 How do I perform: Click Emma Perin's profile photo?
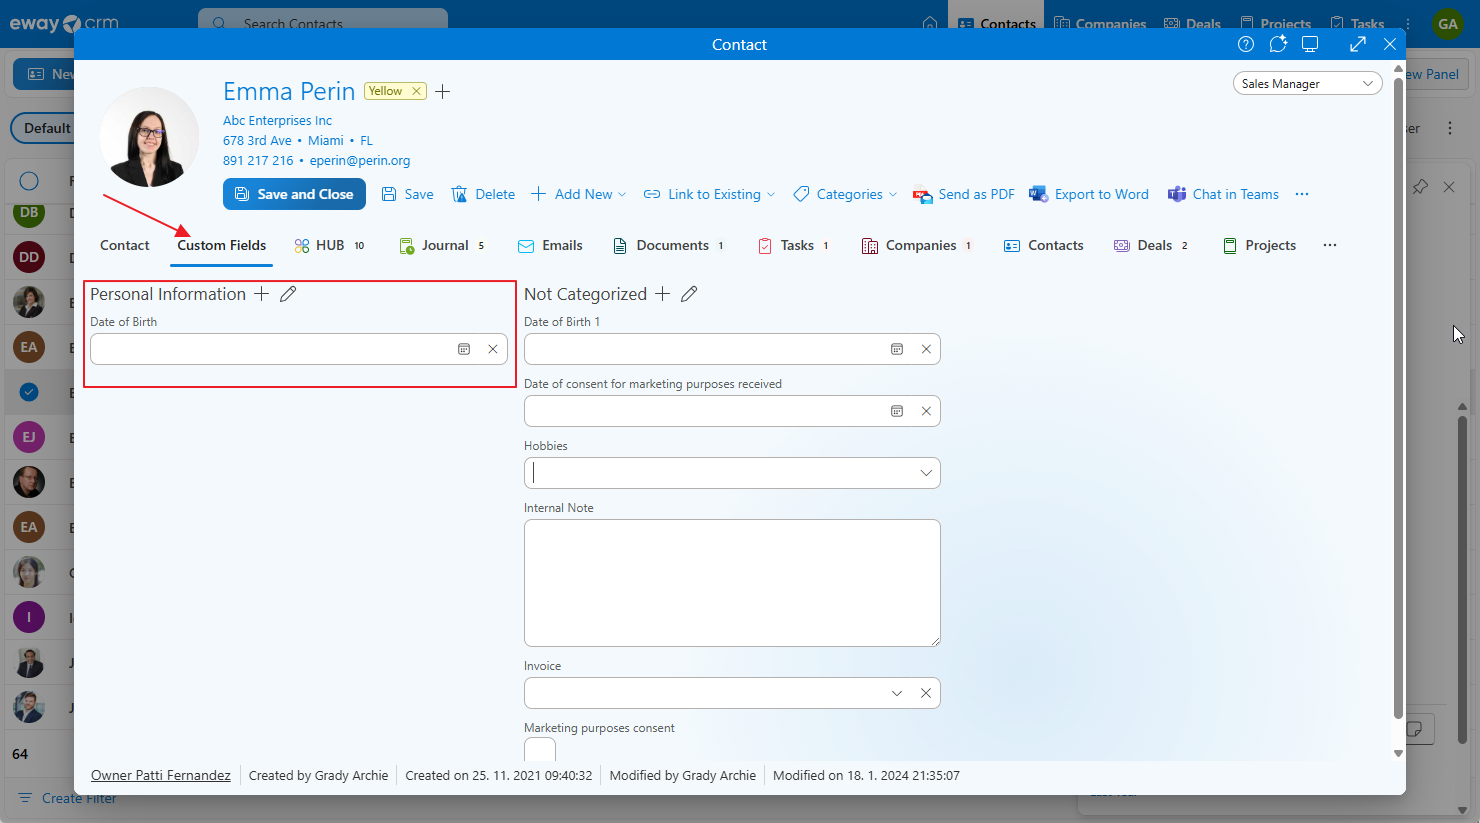[x=150, y=137]
